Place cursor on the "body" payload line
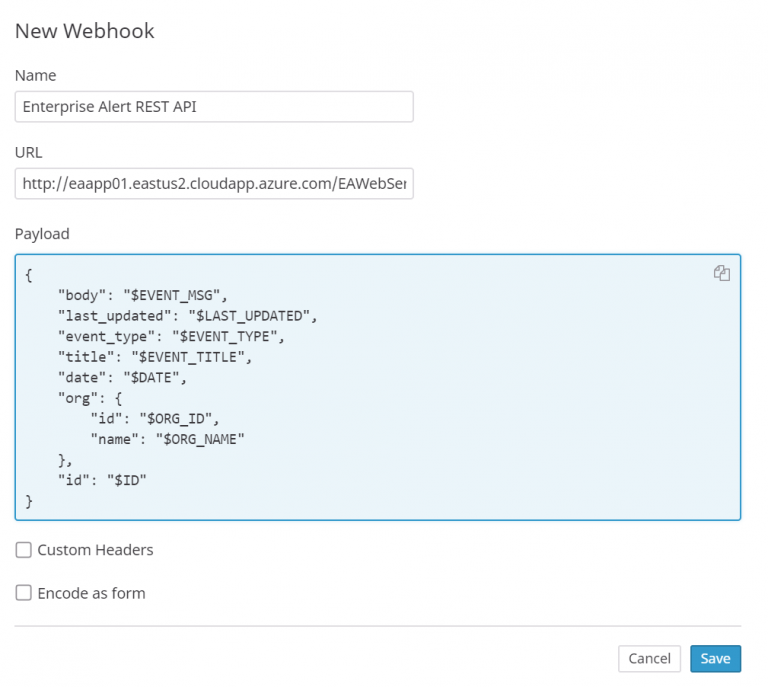 tap(143, 294)
